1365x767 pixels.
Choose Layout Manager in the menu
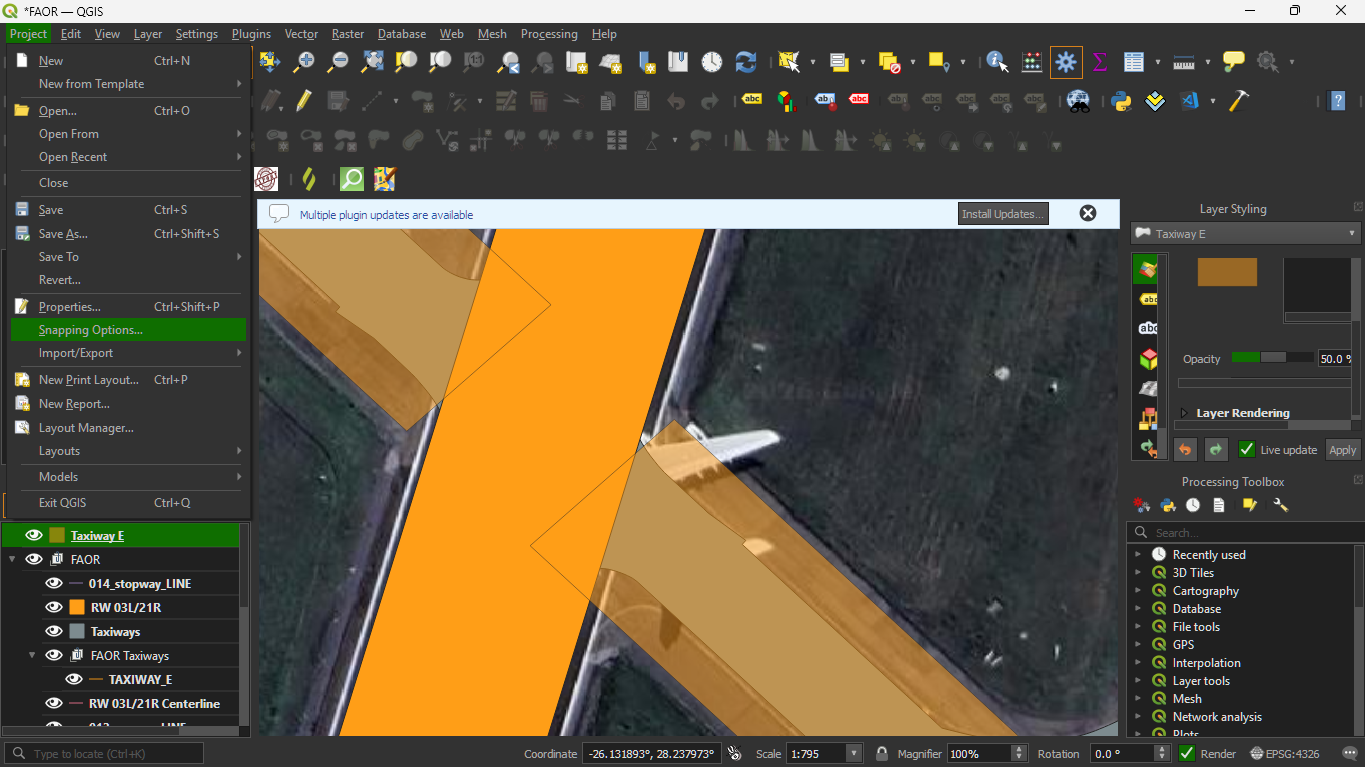pyautogui.click(x=86, y=428)
